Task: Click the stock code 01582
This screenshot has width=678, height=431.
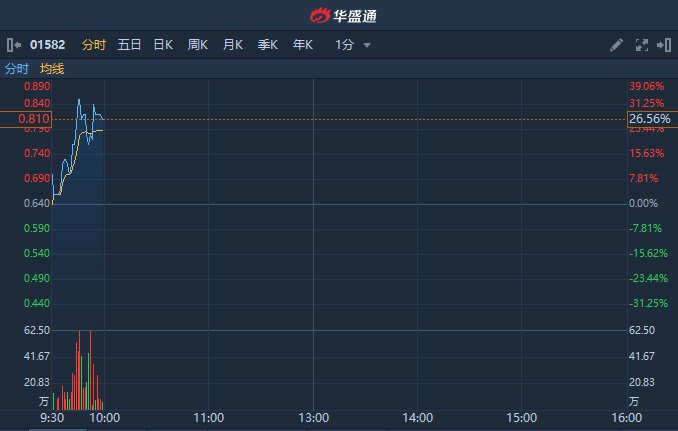Action: (x=48, y=45)
